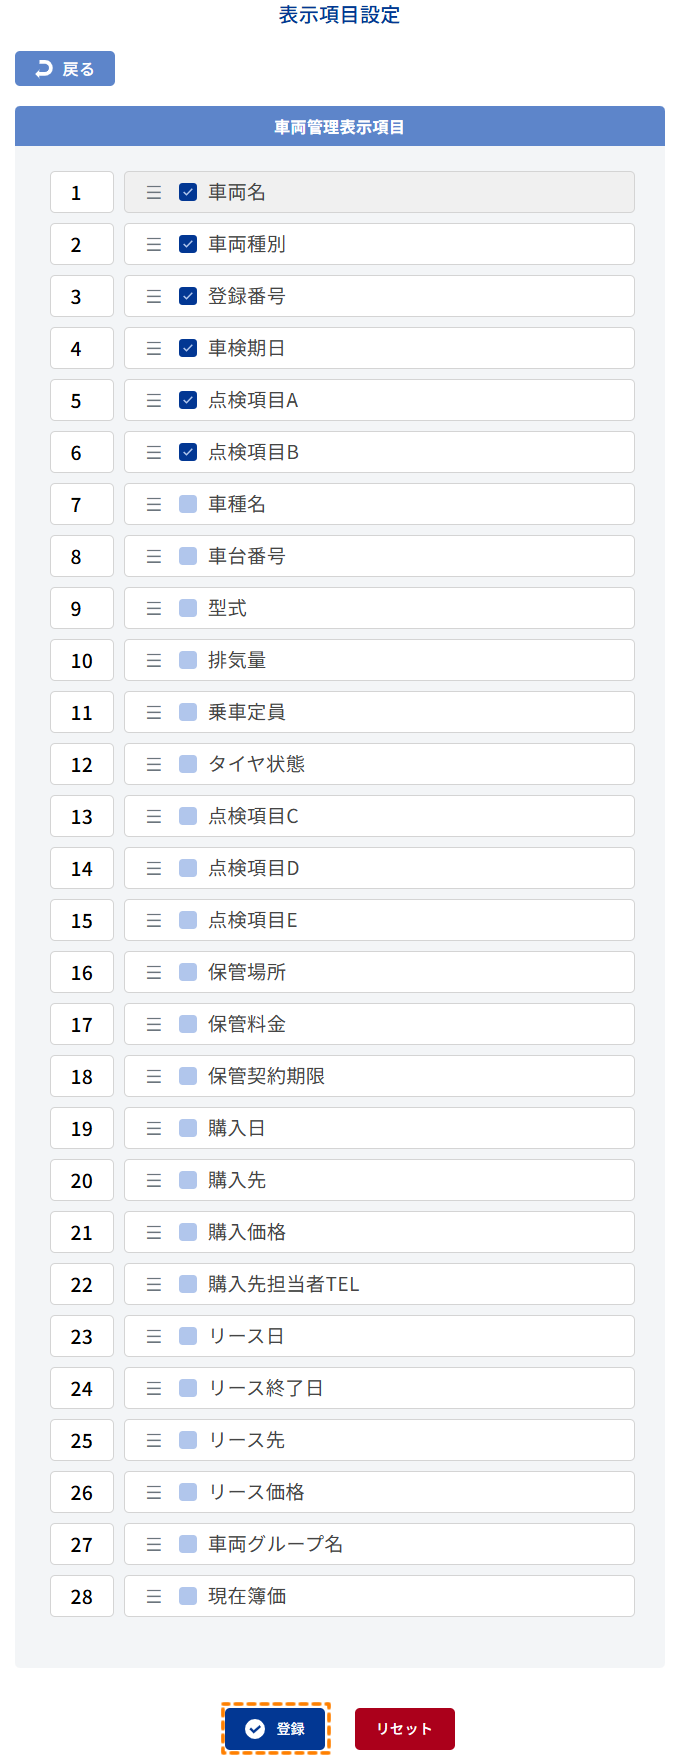This screenshot has width=684, height=1757.
Task: Click the drag handle next to 現在簿価
Action: click(x=154, y=1596)
